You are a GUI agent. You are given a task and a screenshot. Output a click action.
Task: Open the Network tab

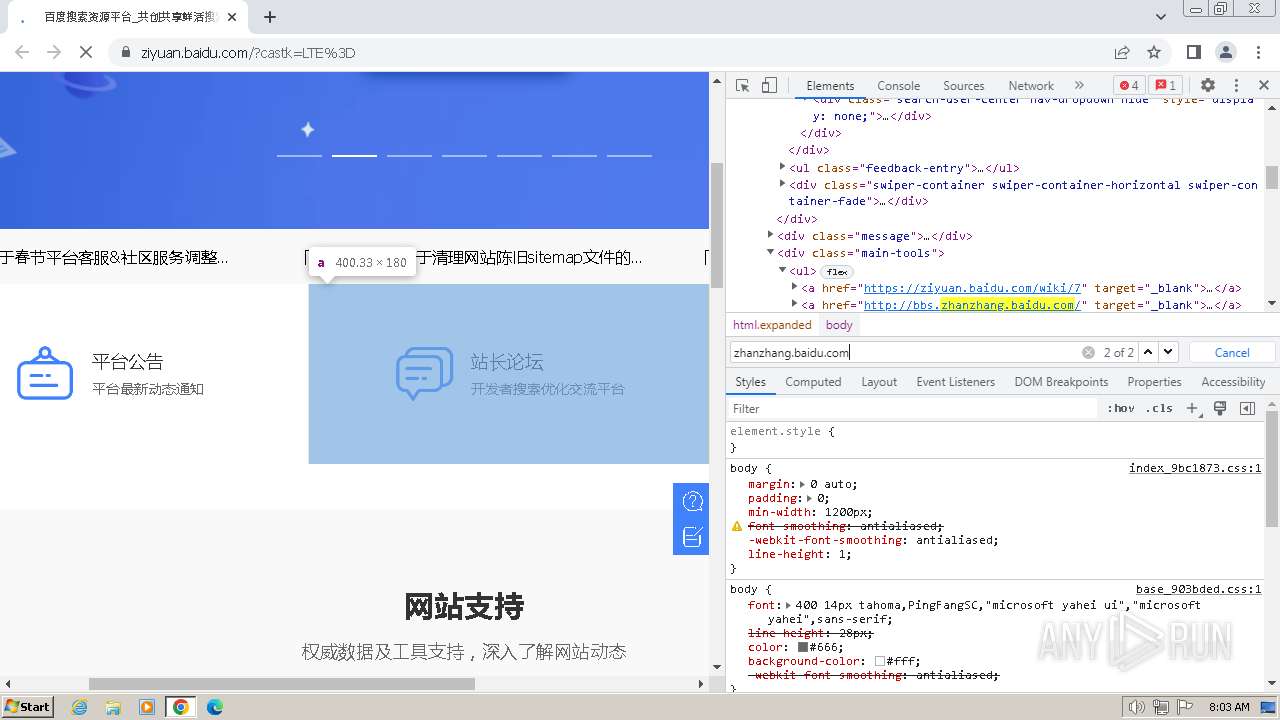[1031, 86]
